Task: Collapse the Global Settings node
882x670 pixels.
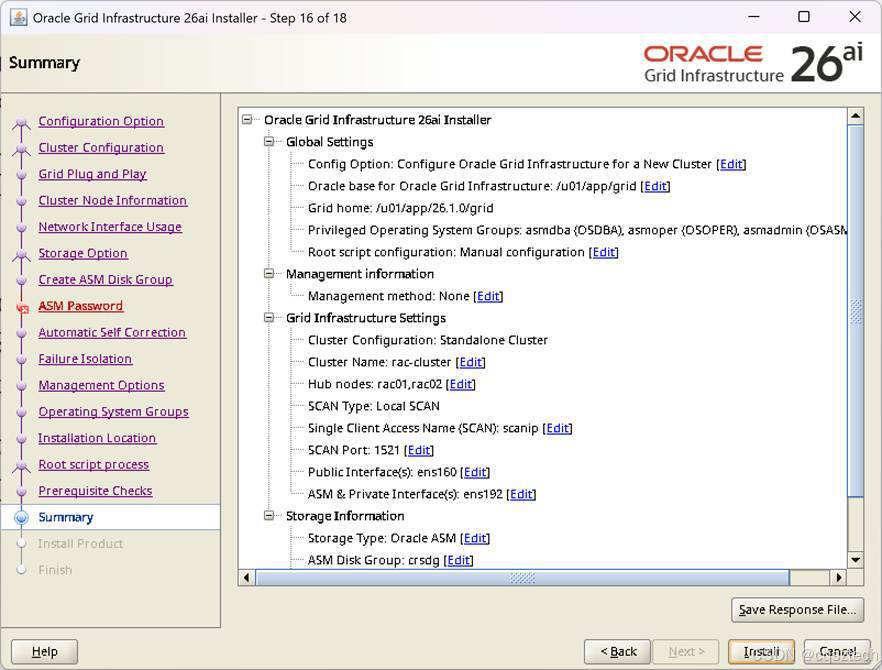Action: click(269, 141)
